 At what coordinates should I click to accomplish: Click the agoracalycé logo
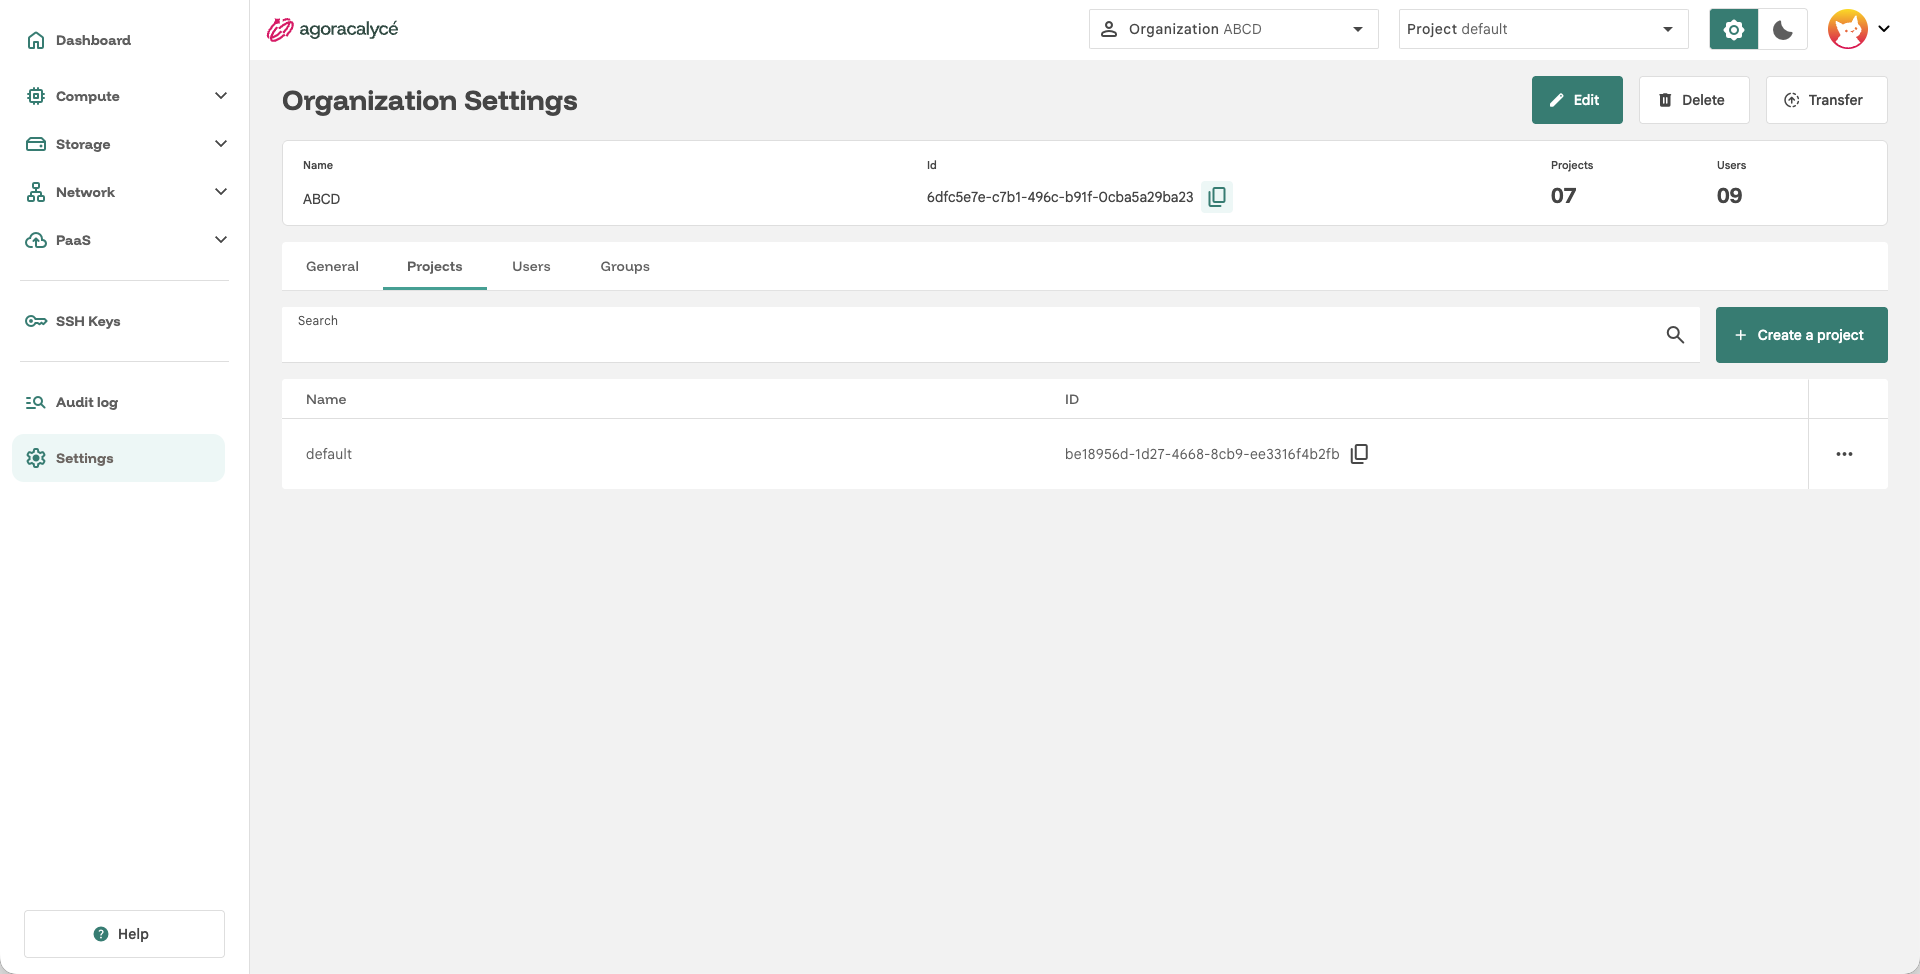point(333,29)
